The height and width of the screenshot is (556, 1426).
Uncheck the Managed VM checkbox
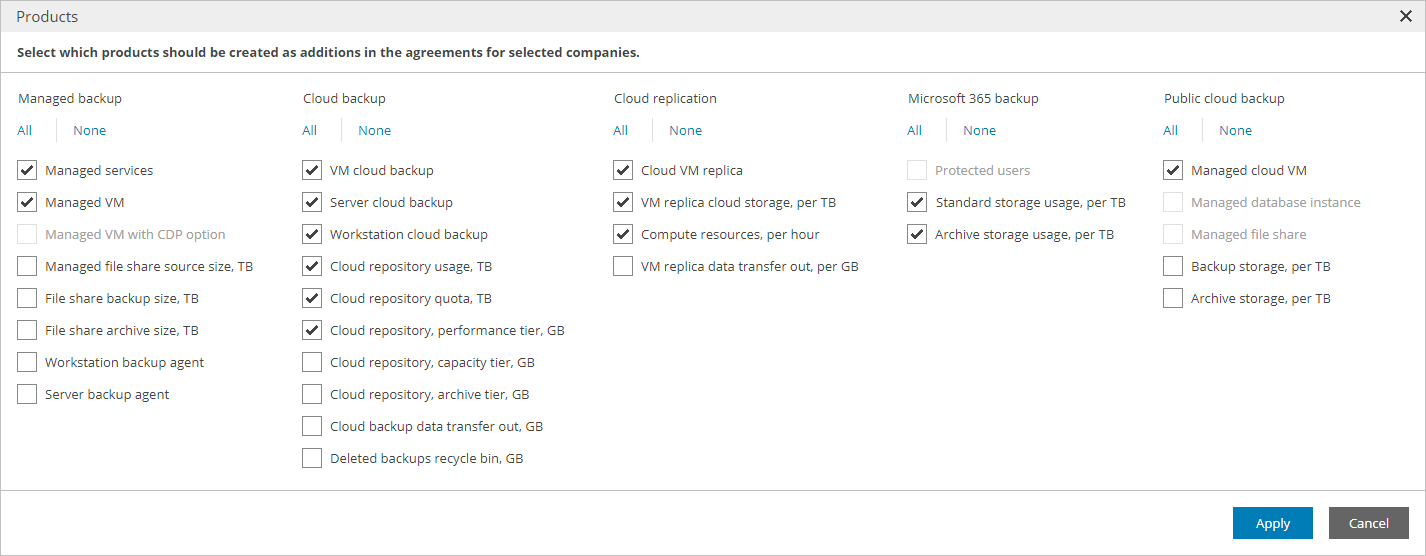coord(27,202)
